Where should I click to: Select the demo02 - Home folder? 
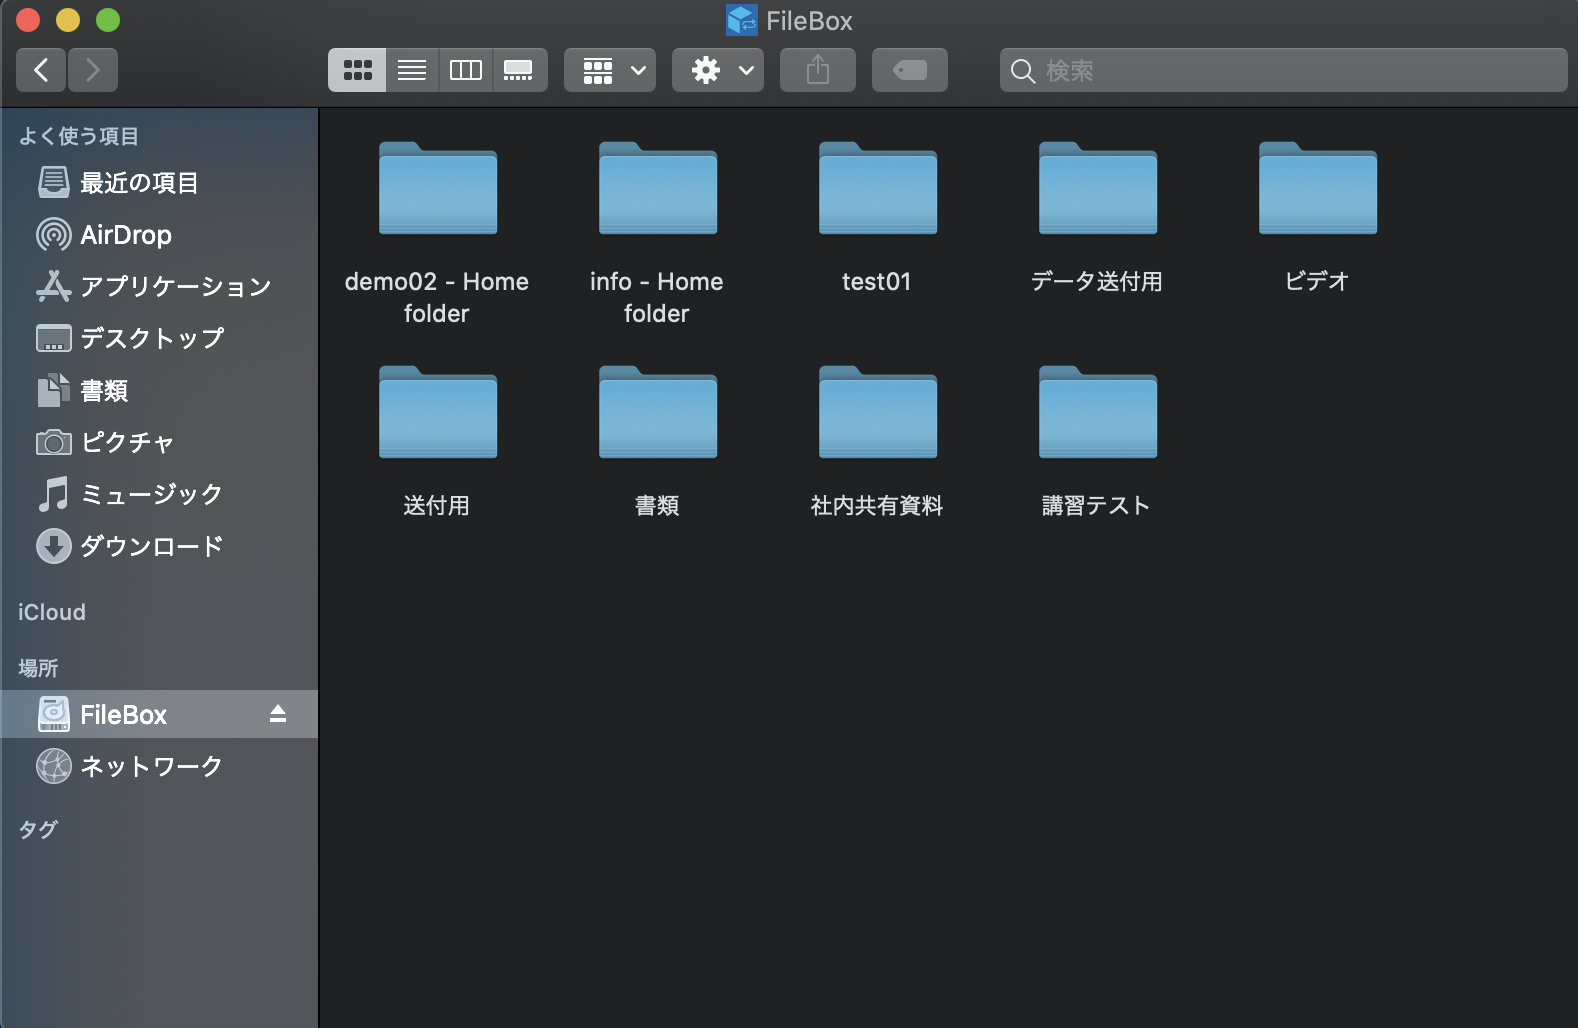pyautogui.click(x=437, y=190)
